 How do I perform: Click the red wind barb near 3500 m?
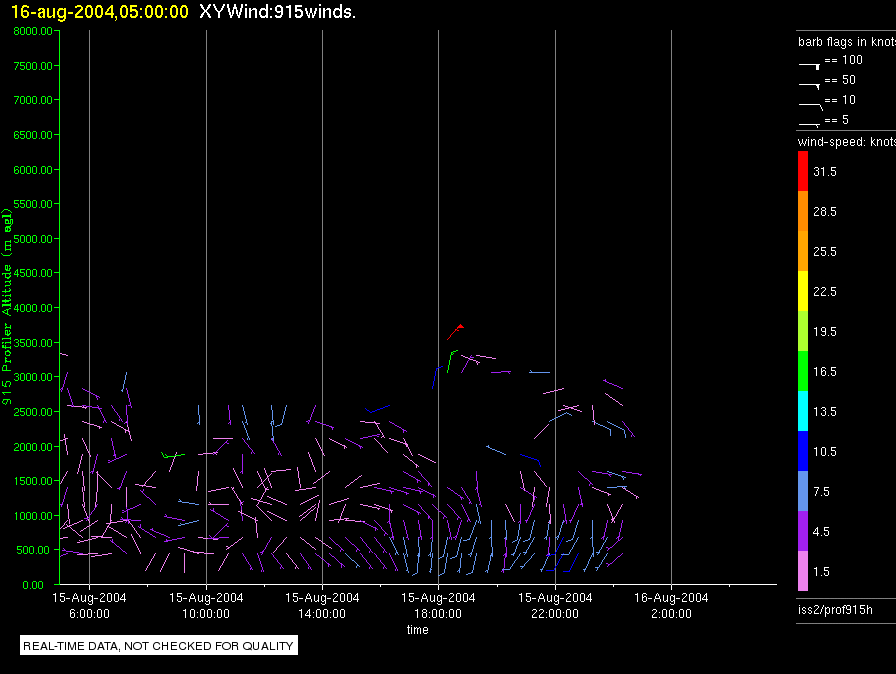pyautogui.click(x=455, y=332)
